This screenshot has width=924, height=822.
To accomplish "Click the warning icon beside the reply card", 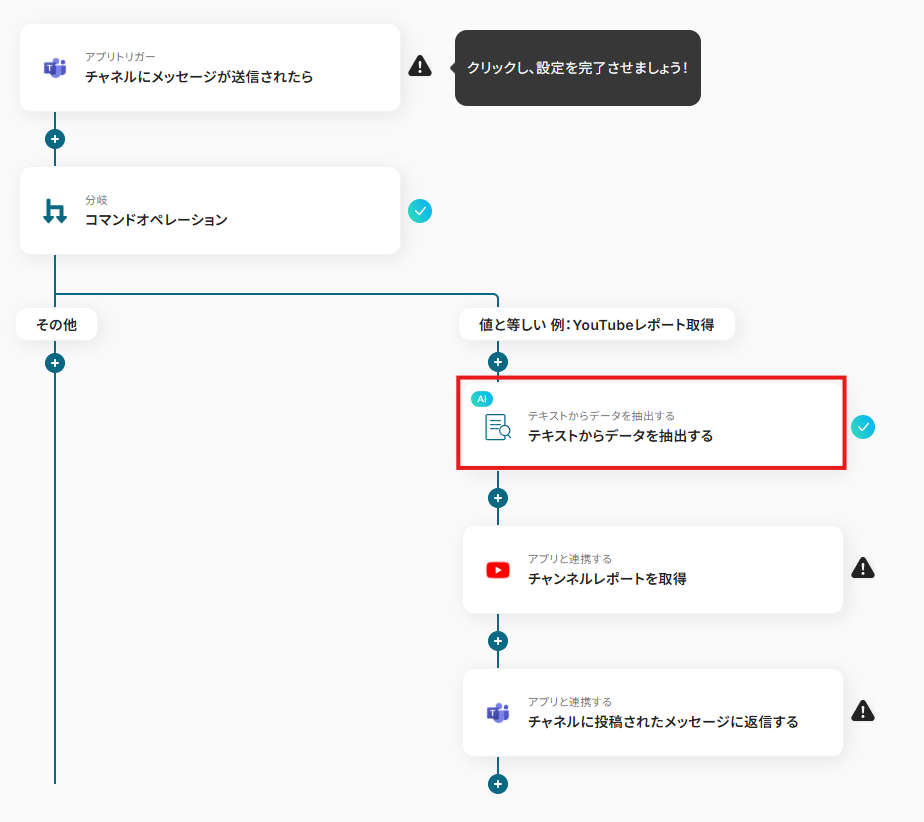I will point(863,711).
